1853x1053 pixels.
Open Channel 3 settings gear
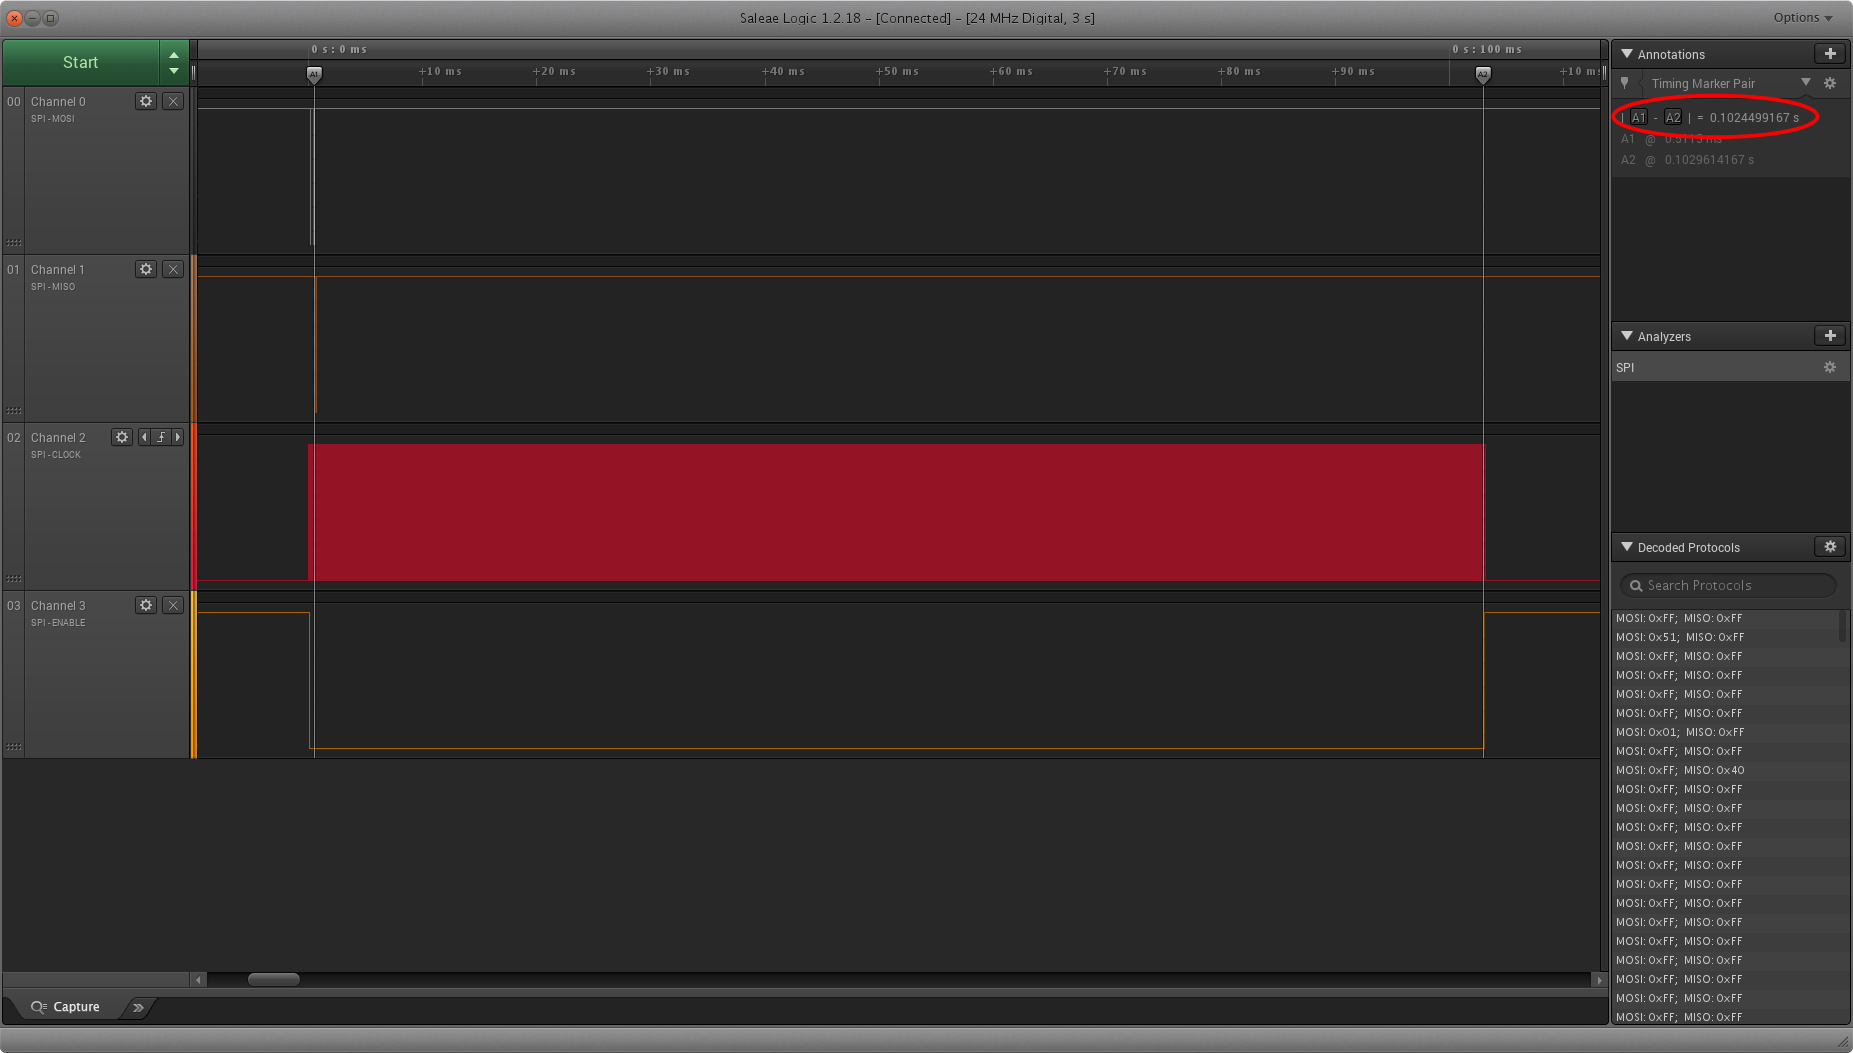click(146, 605)
